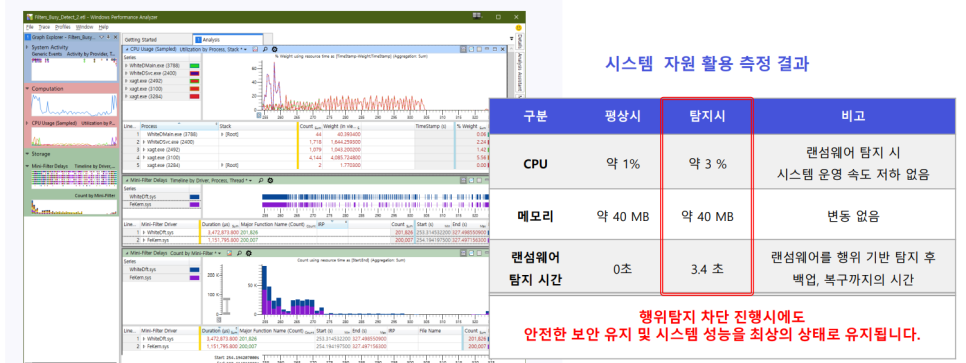Image resolution: width=966 pixels, height=363 pixels.
Task: Click the '3.4 초' detection time cell
Action: 706,268
